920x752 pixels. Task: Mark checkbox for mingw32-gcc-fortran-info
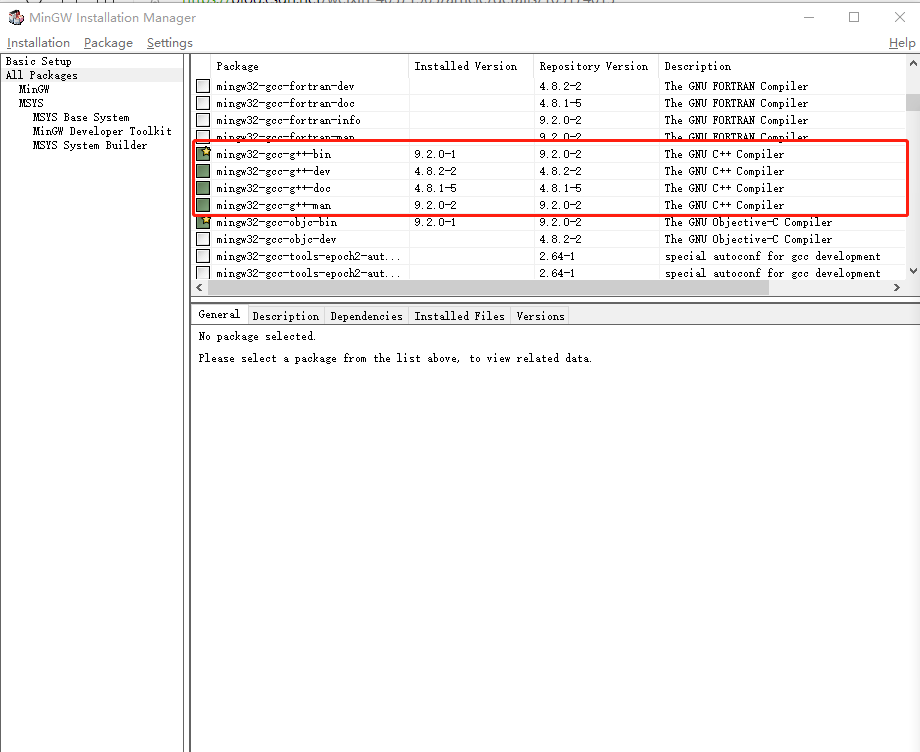click(203, 120)
